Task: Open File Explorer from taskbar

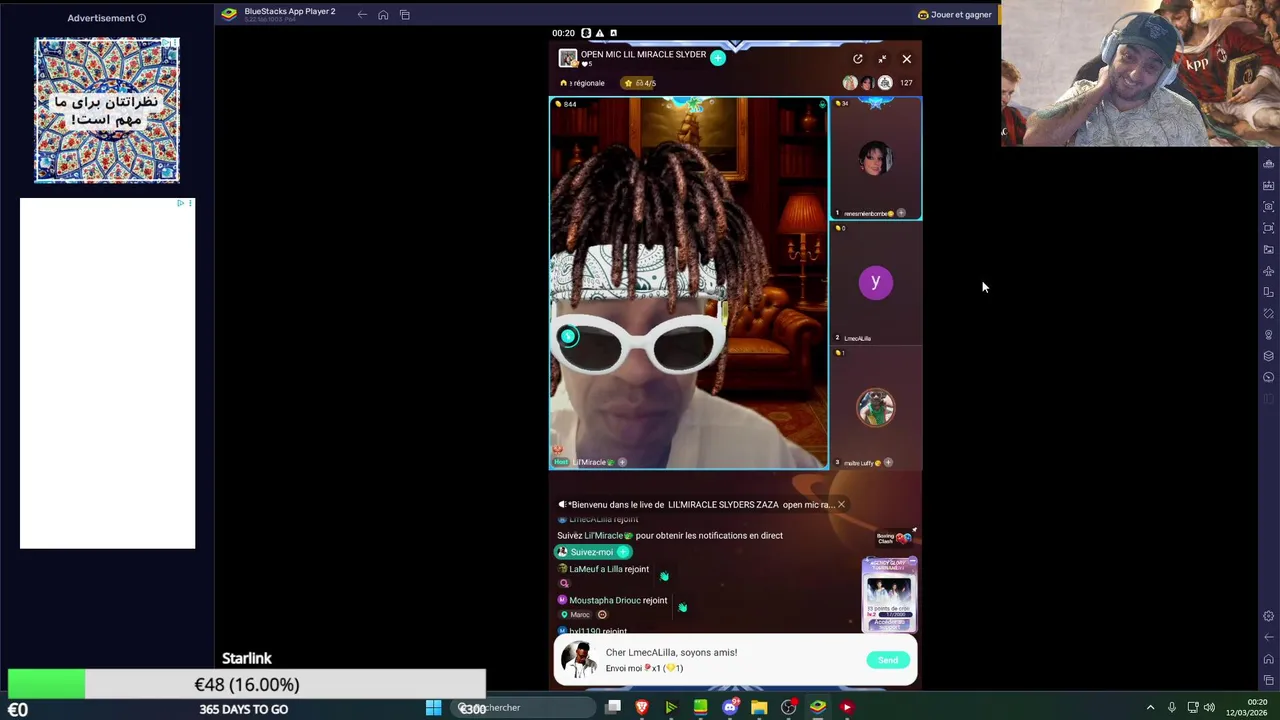Action: [x=759, y=708]
